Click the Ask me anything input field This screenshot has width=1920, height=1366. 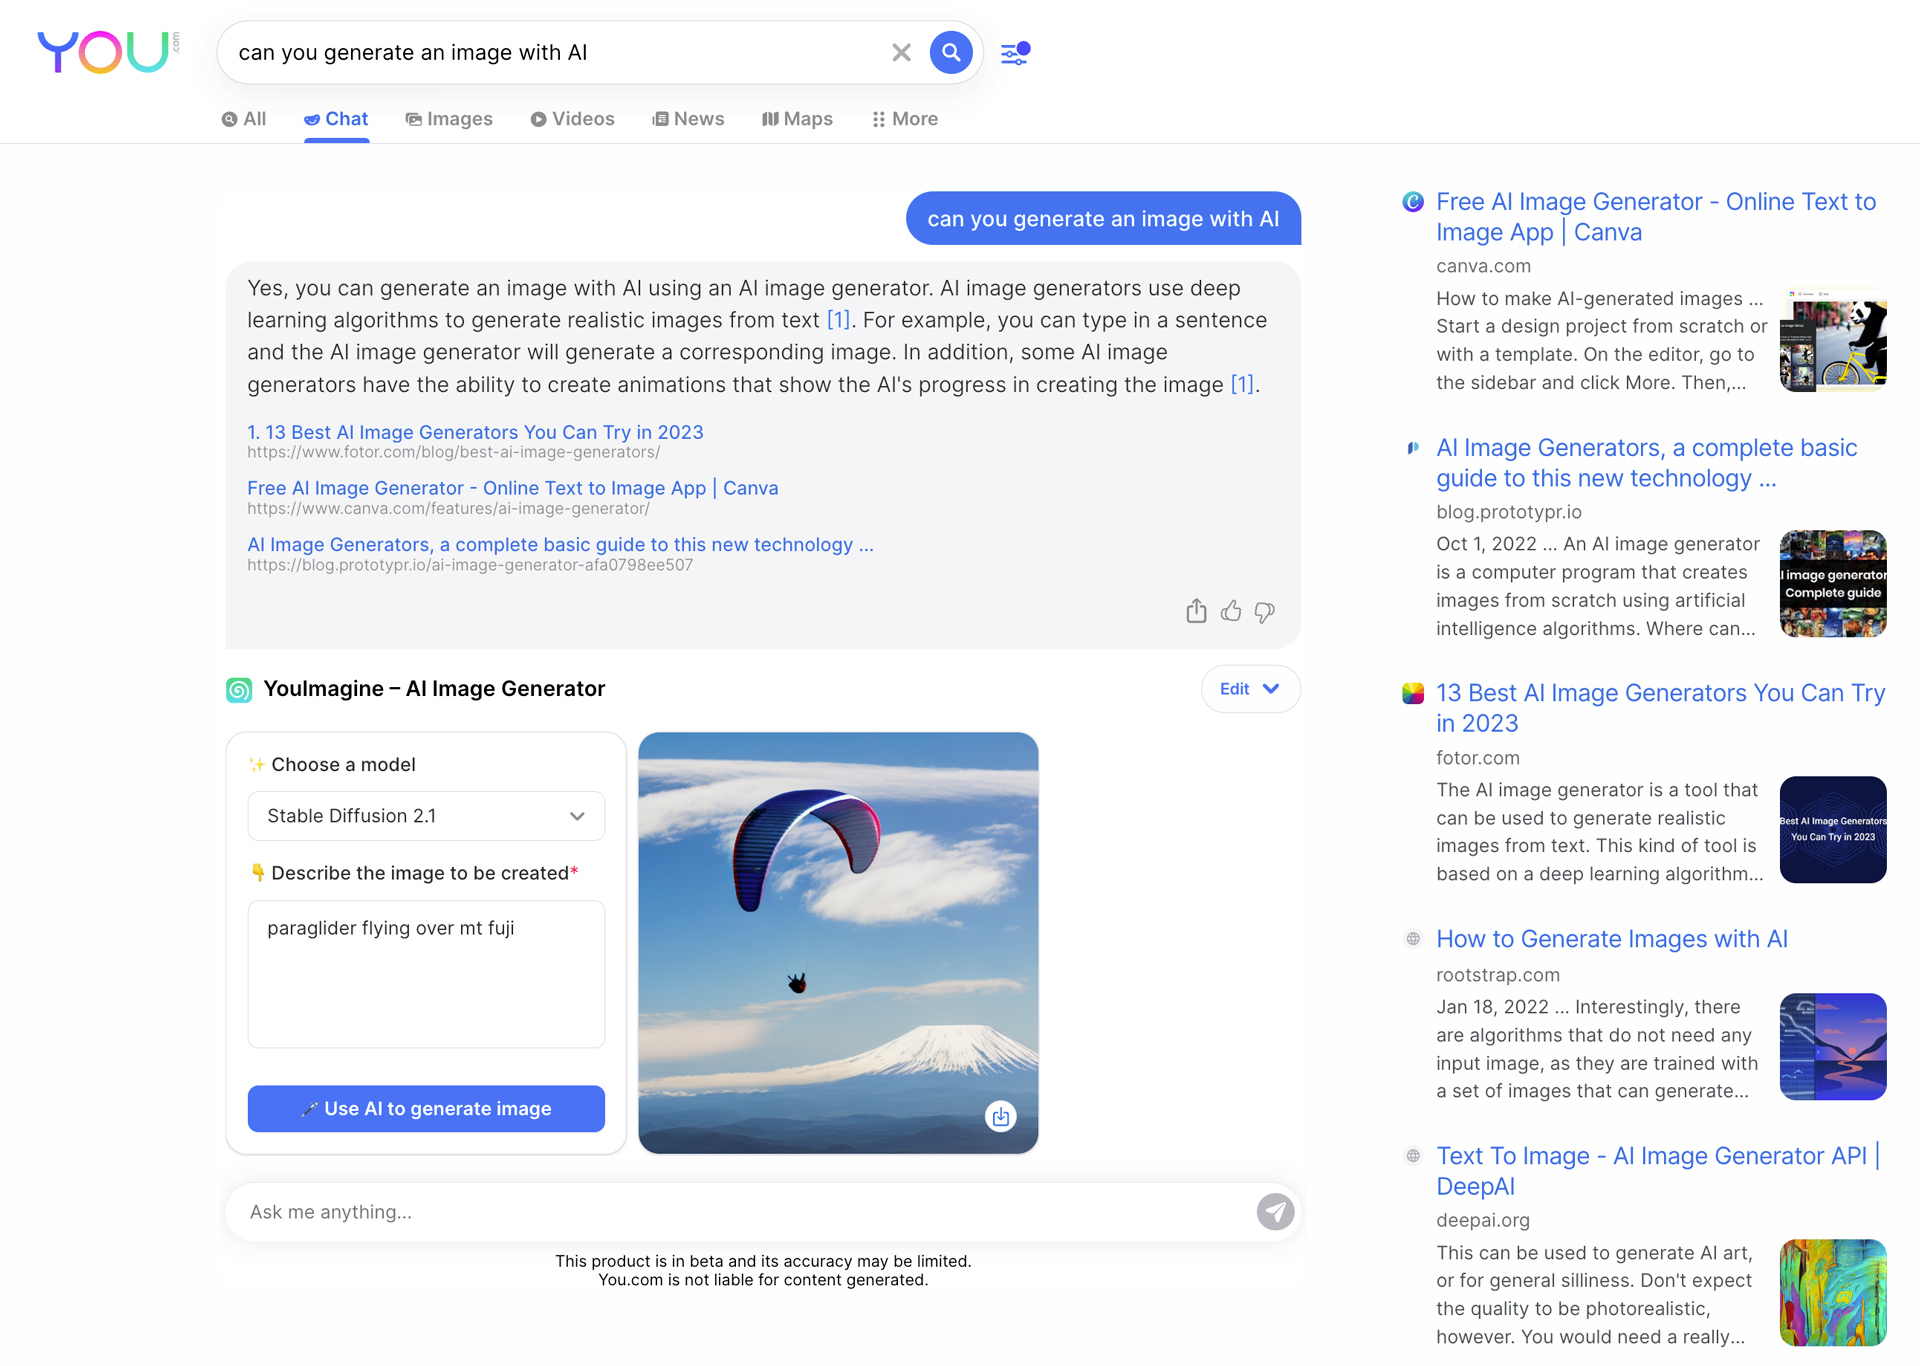(700, 1211)
